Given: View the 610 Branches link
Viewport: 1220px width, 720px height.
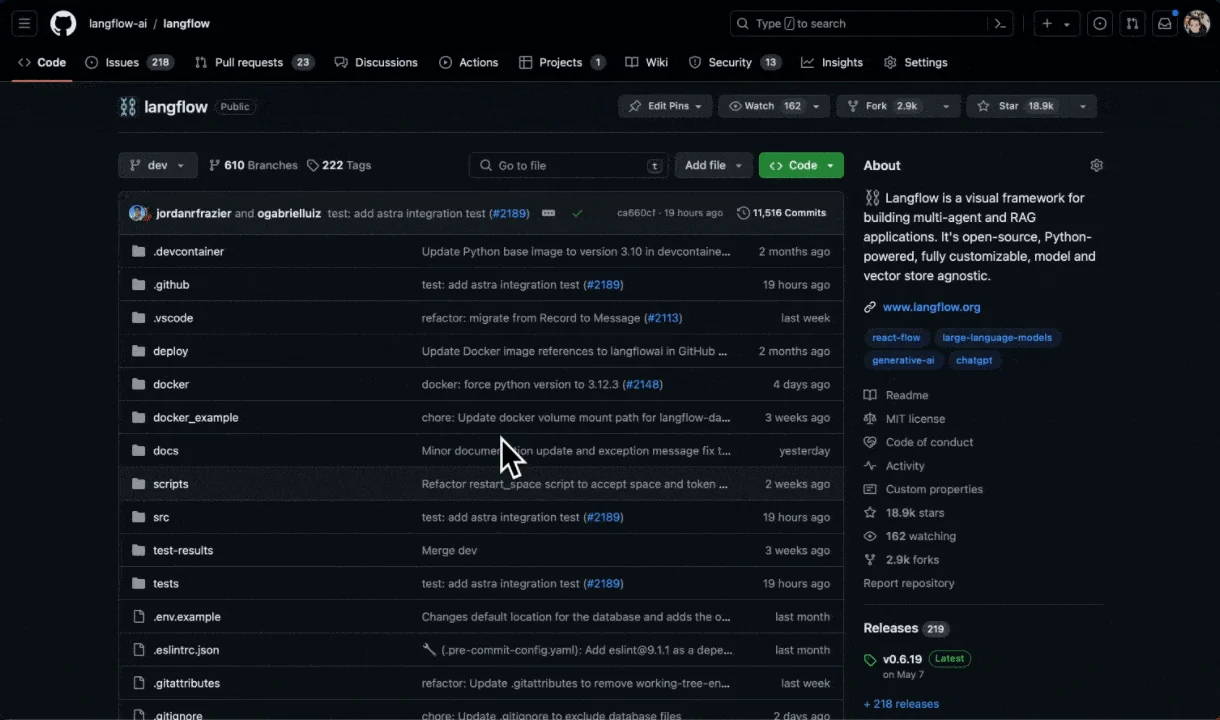Looking at the screenshot, I should (x=253, y=165).
